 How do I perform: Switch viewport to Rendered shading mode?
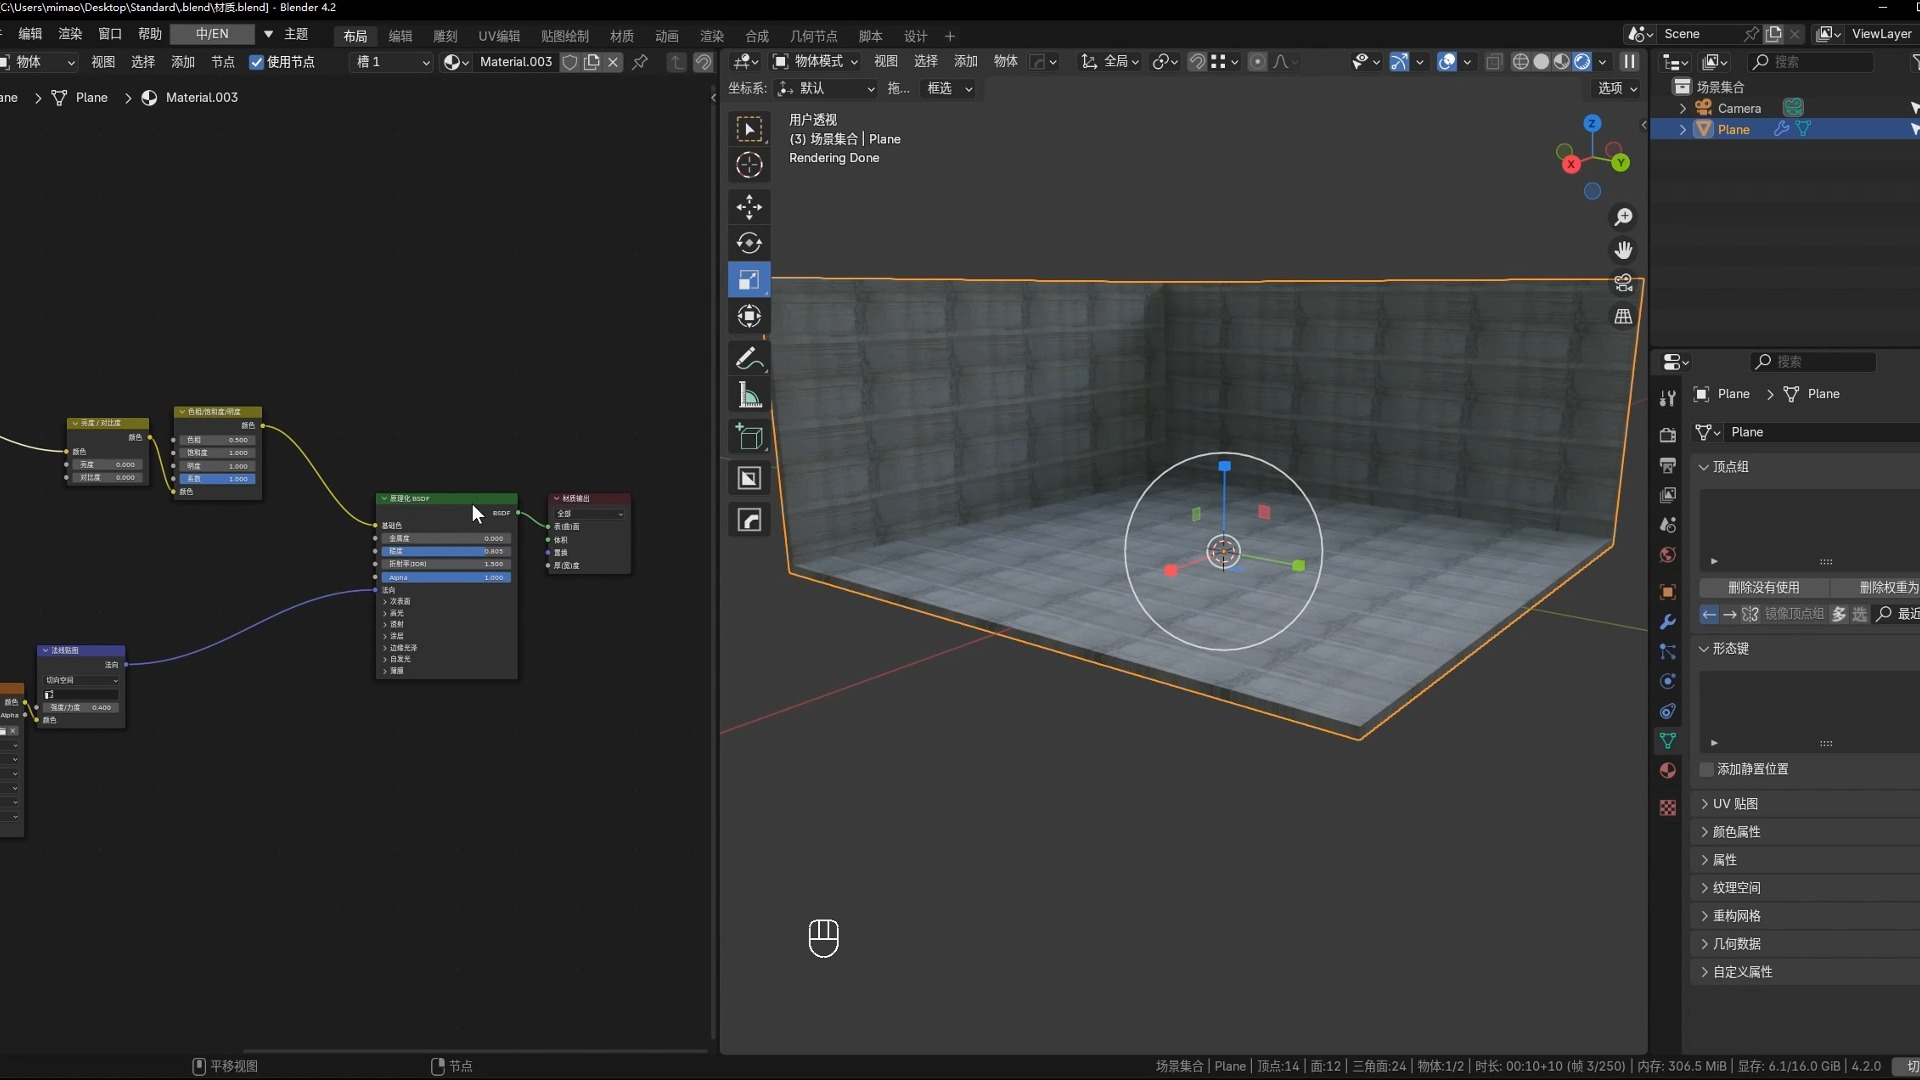1582,61
